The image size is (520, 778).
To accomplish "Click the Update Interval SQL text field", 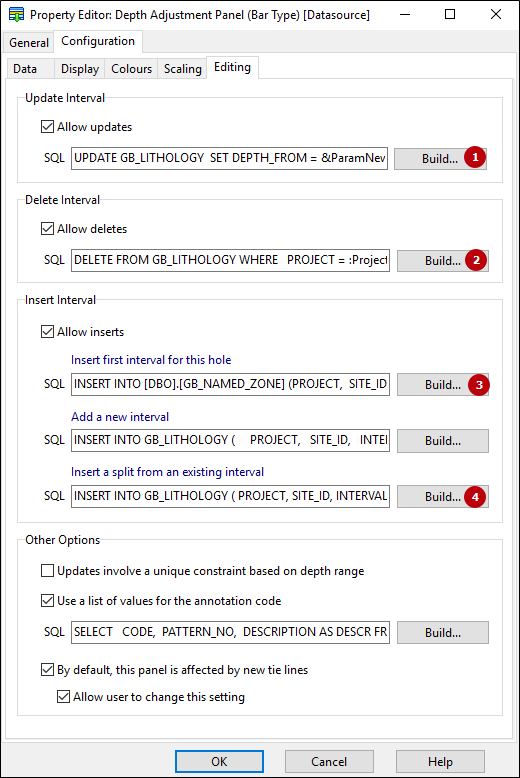I will pyautogui.click(x=229, y=158).
